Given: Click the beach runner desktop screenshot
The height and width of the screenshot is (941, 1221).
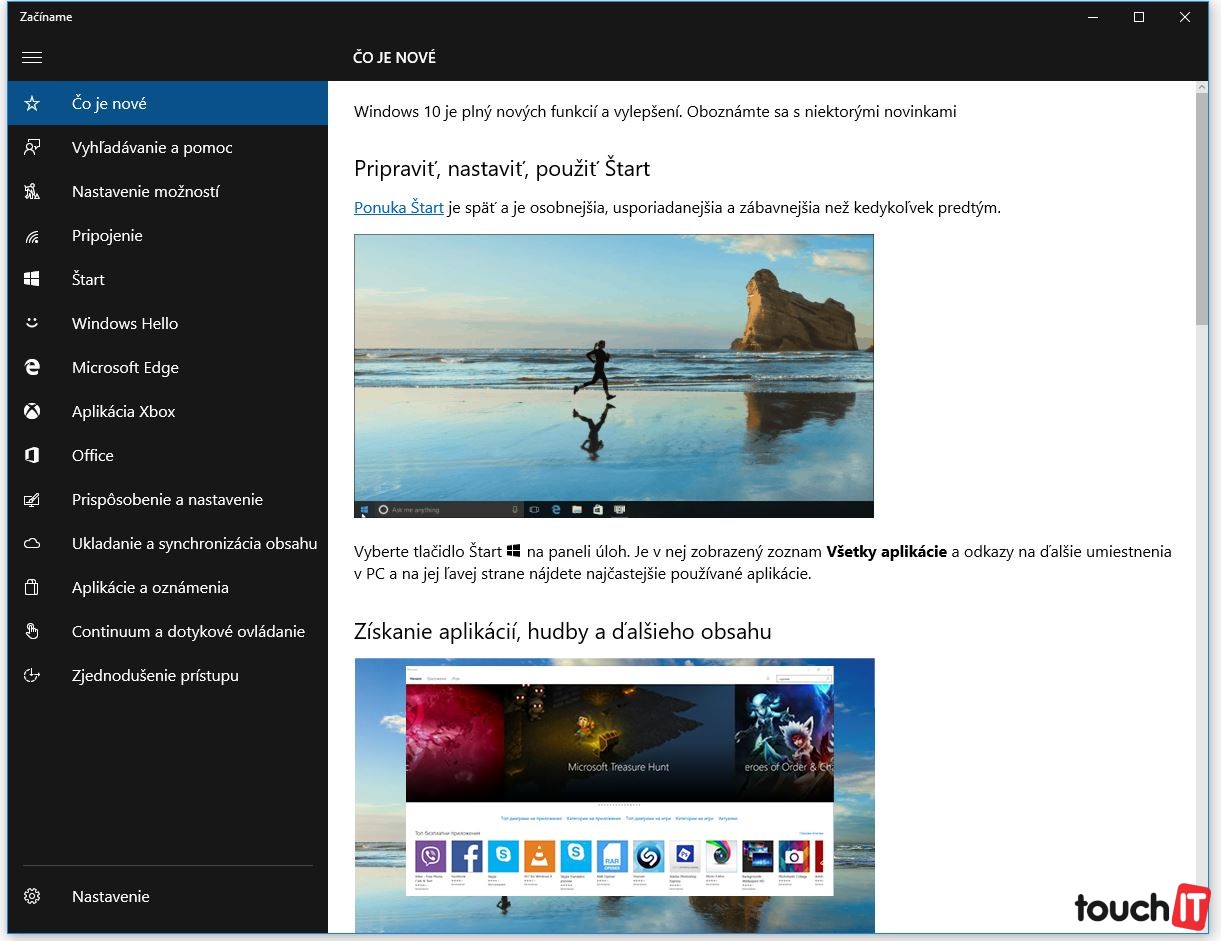Looking at the screenshot, I should [x=613, y=375].
